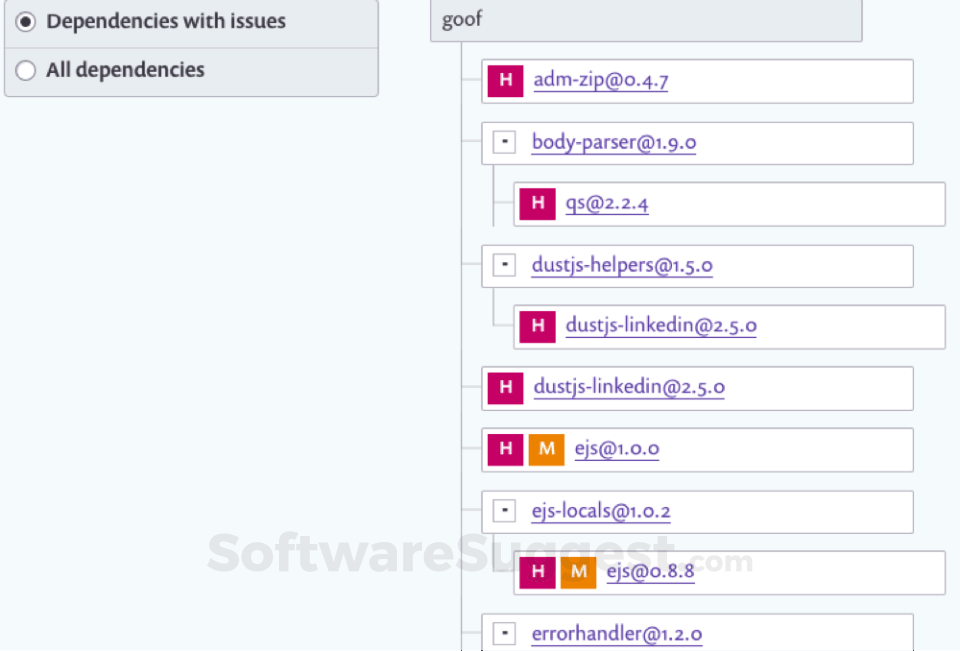Select the "All dependencies" radio button
Screen dimensions: 960x651
26,70
